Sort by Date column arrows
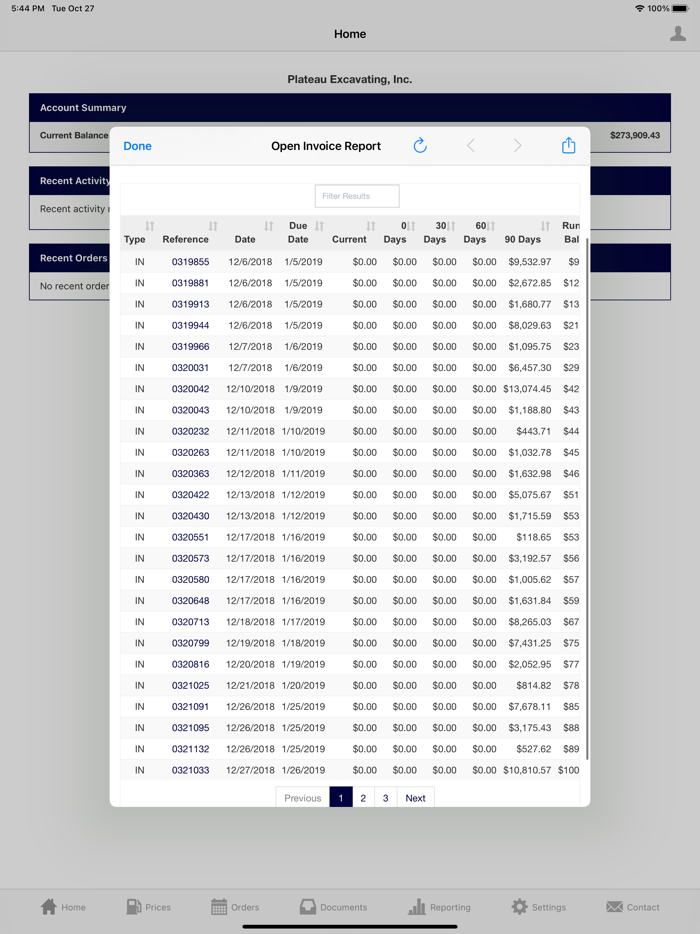The image size is (700, 934). [x=269, y=226]
